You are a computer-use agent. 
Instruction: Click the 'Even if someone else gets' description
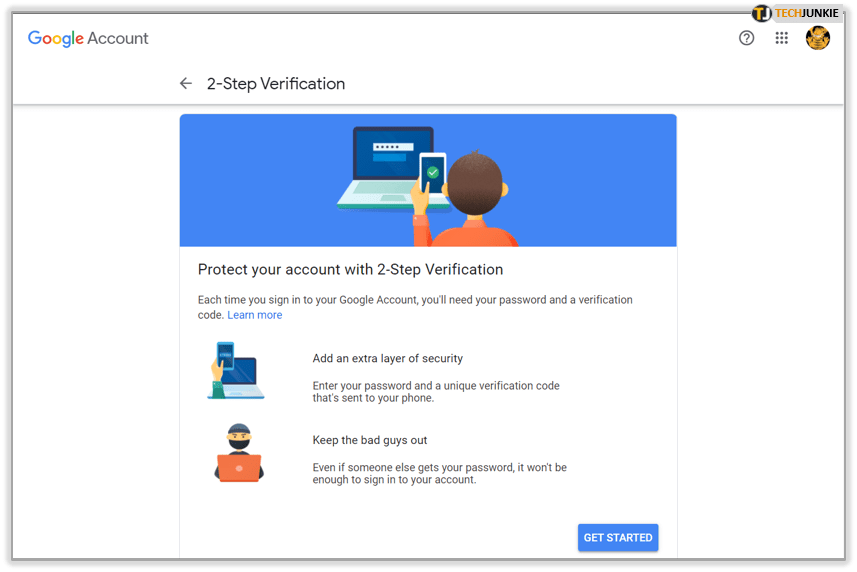pos(439,473)
